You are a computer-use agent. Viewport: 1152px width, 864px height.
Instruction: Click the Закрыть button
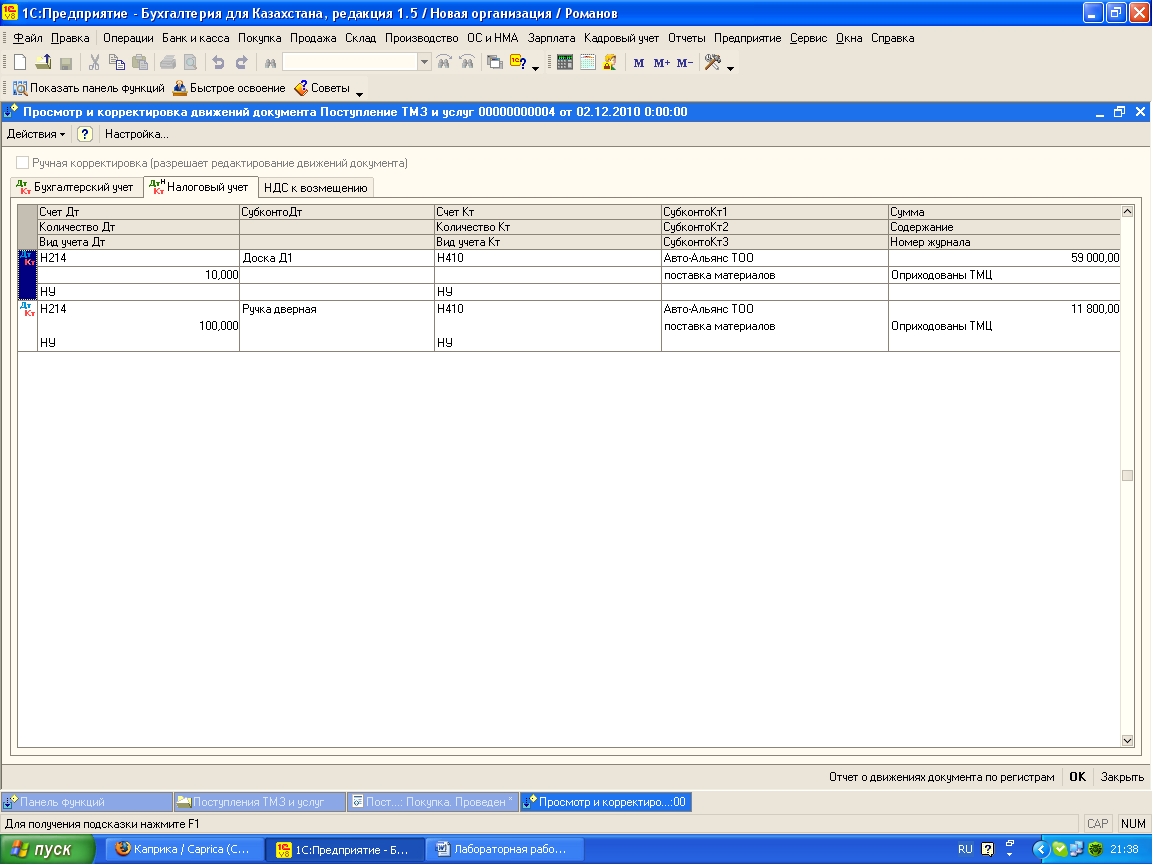[1122, 777]
